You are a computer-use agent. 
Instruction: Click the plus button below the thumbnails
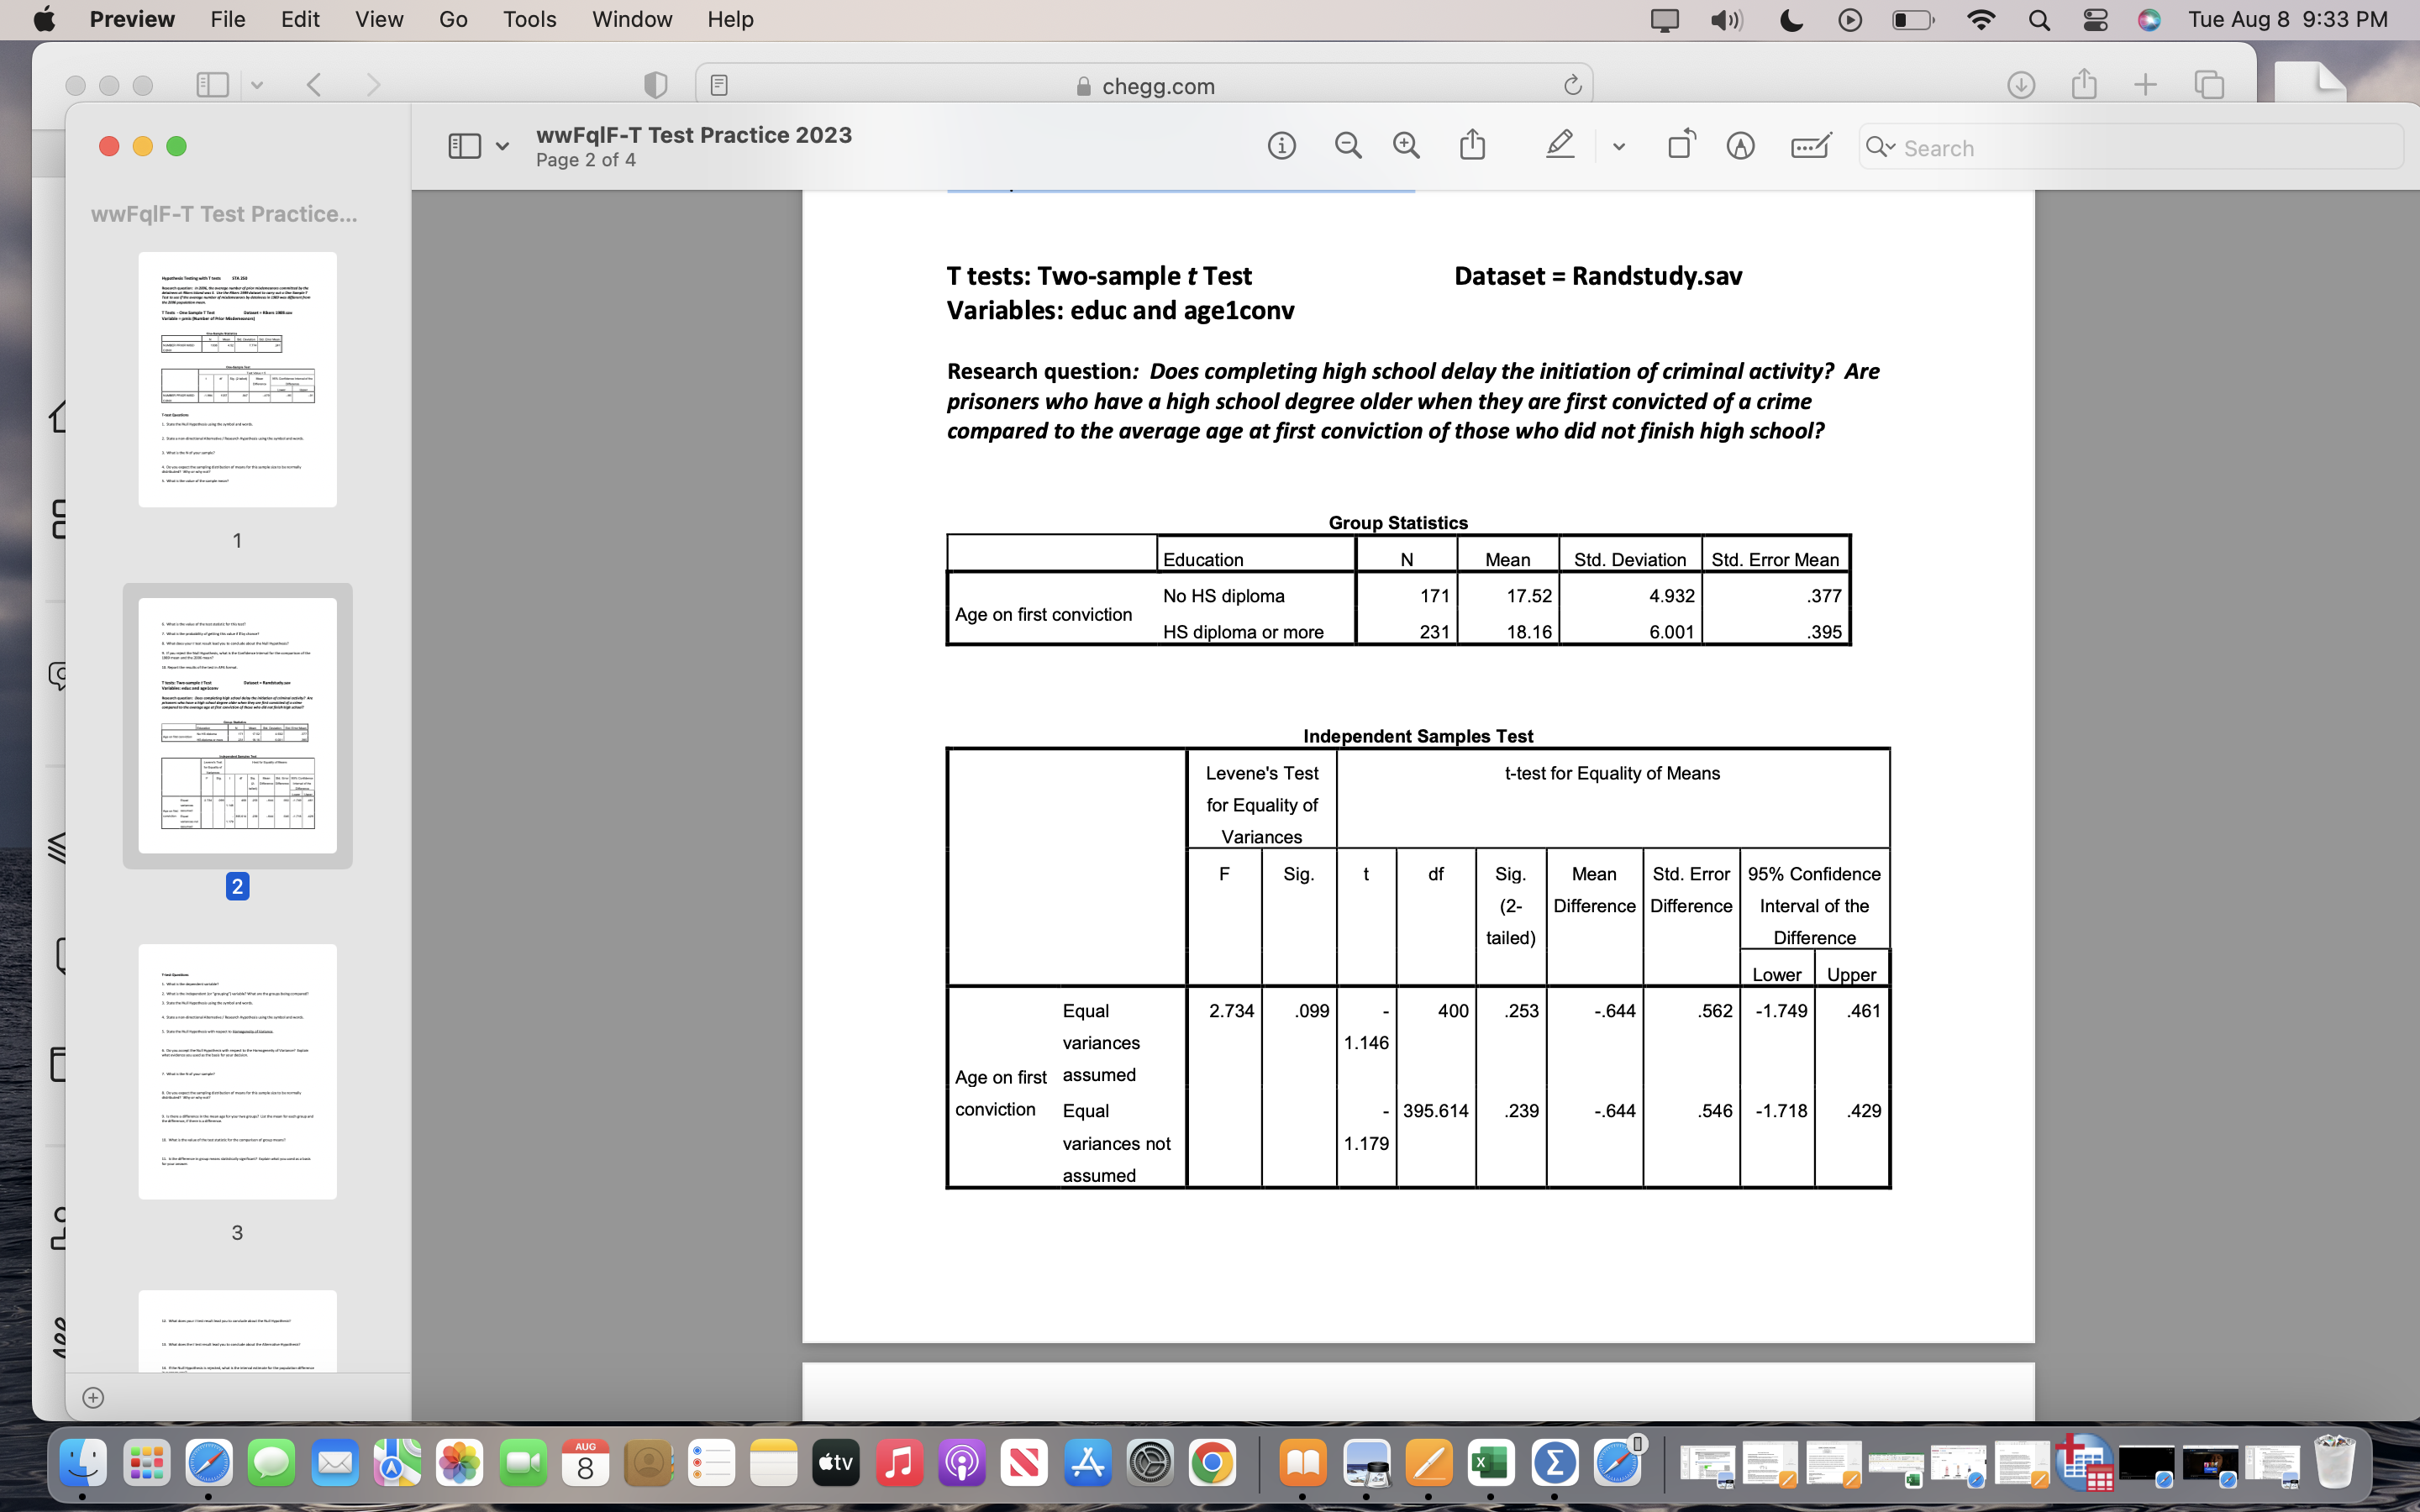(94, 1397)
